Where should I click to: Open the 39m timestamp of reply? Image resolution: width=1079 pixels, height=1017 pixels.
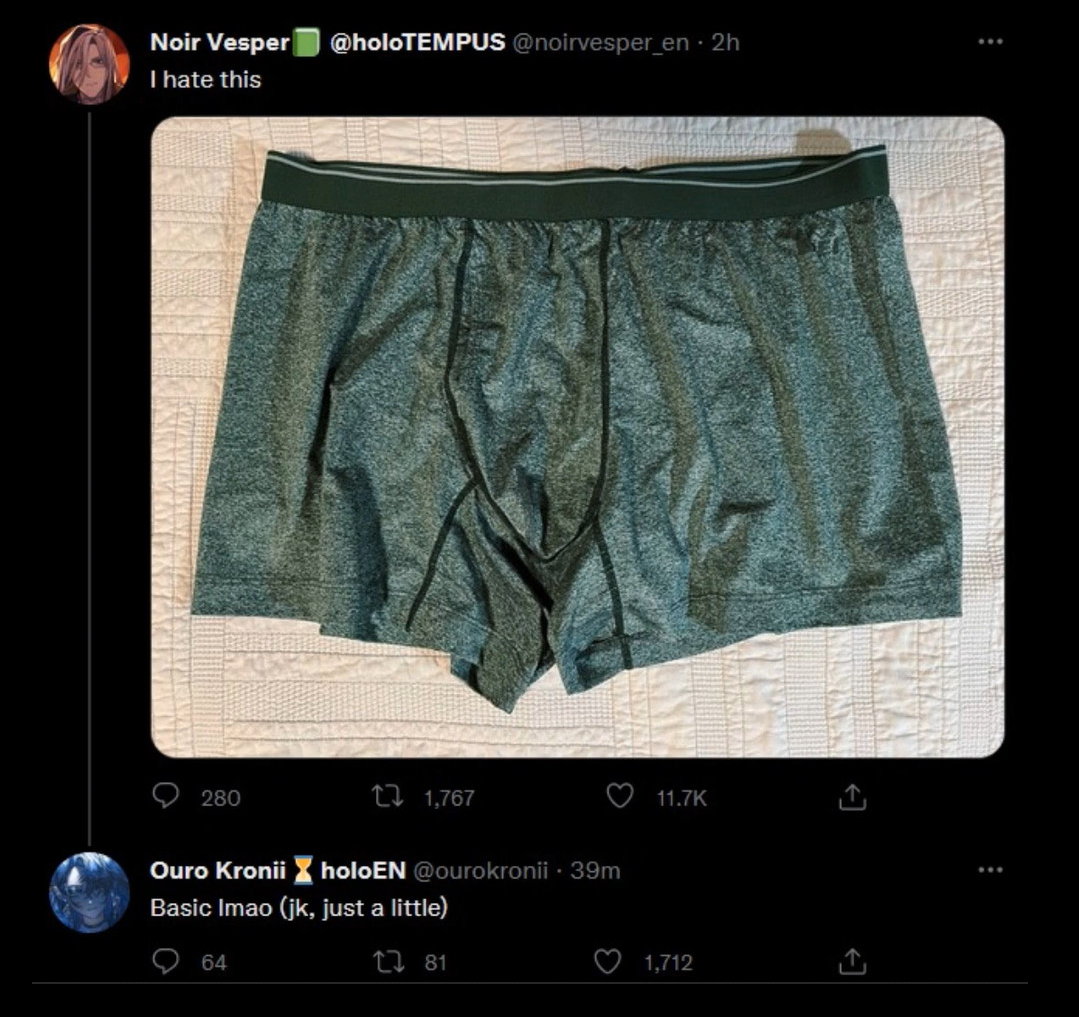click(595, 871)
